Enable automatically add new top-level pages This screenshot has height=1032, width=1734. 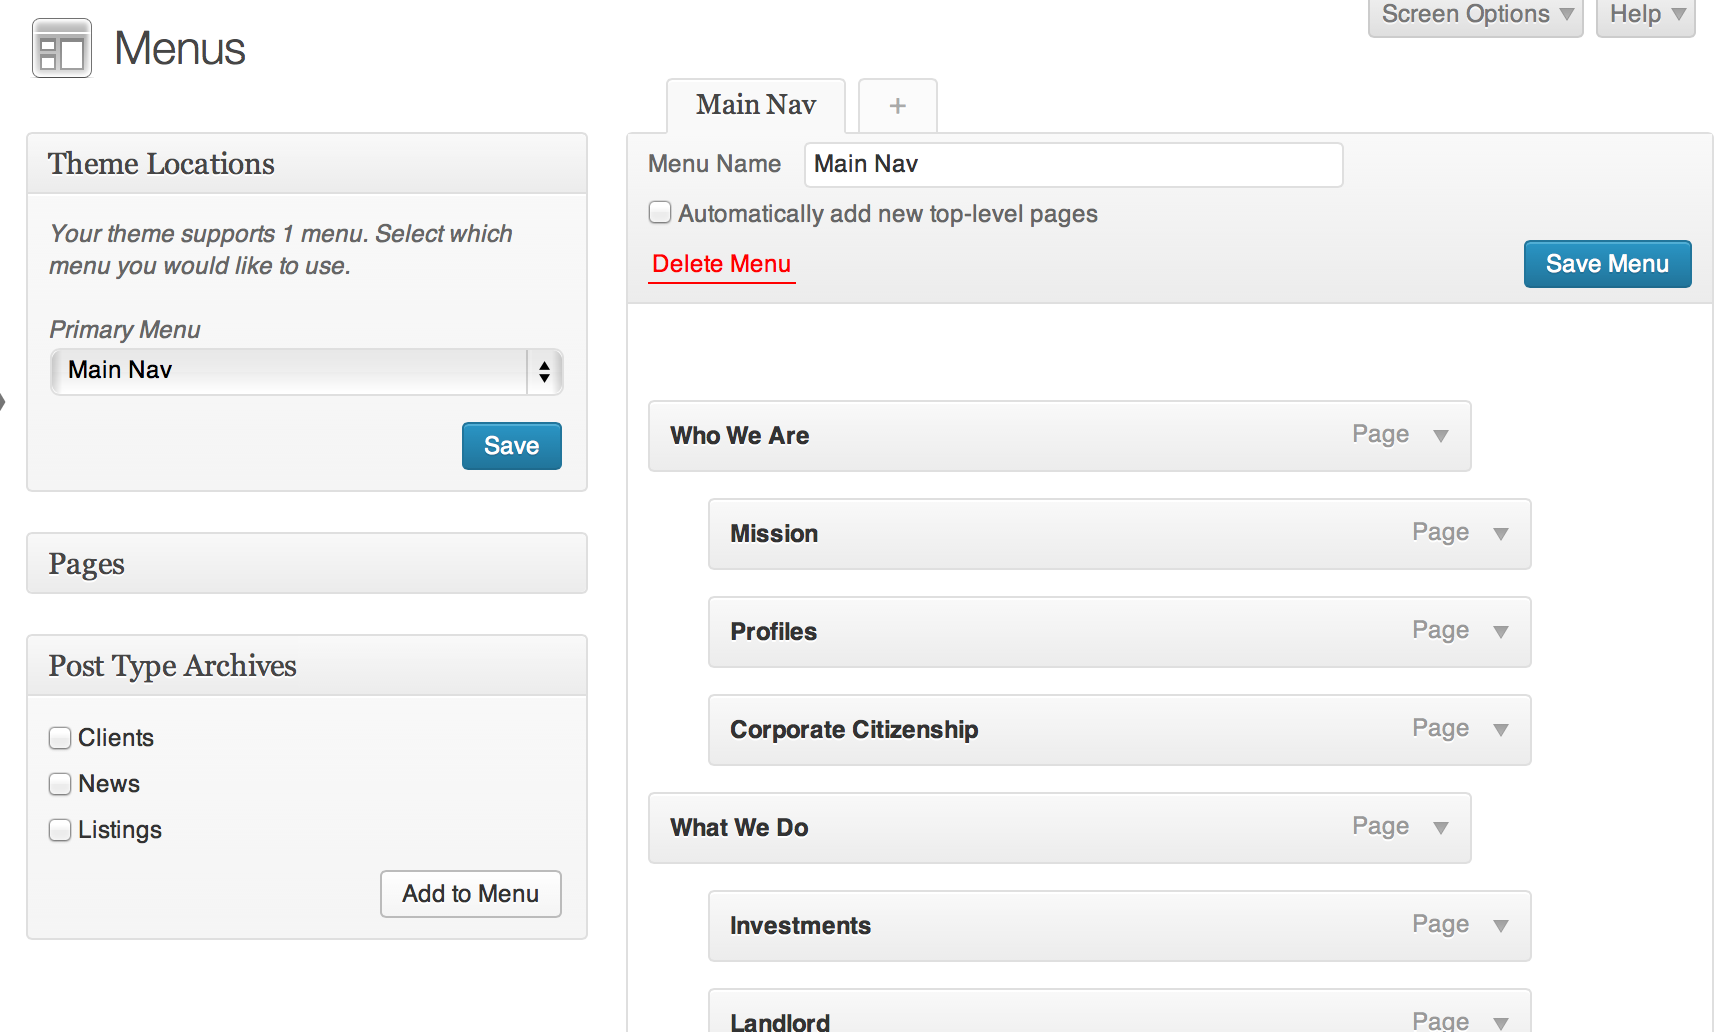click(x=660, y=213)
